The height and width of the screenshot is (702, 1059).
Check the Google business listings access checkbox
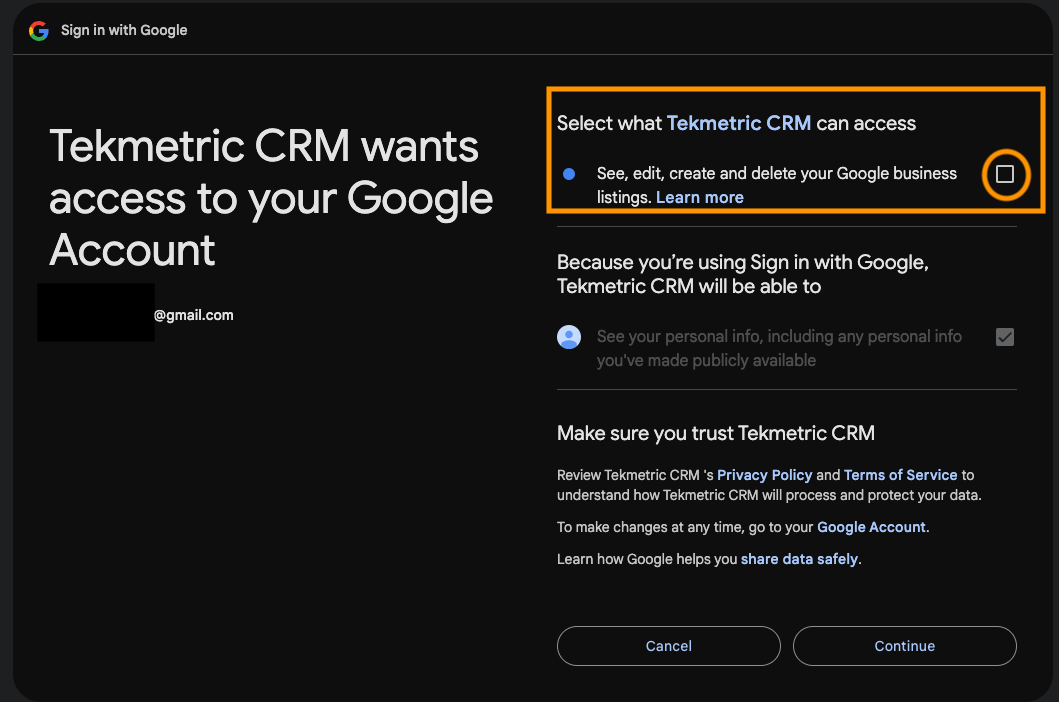tap(1005, 174)
